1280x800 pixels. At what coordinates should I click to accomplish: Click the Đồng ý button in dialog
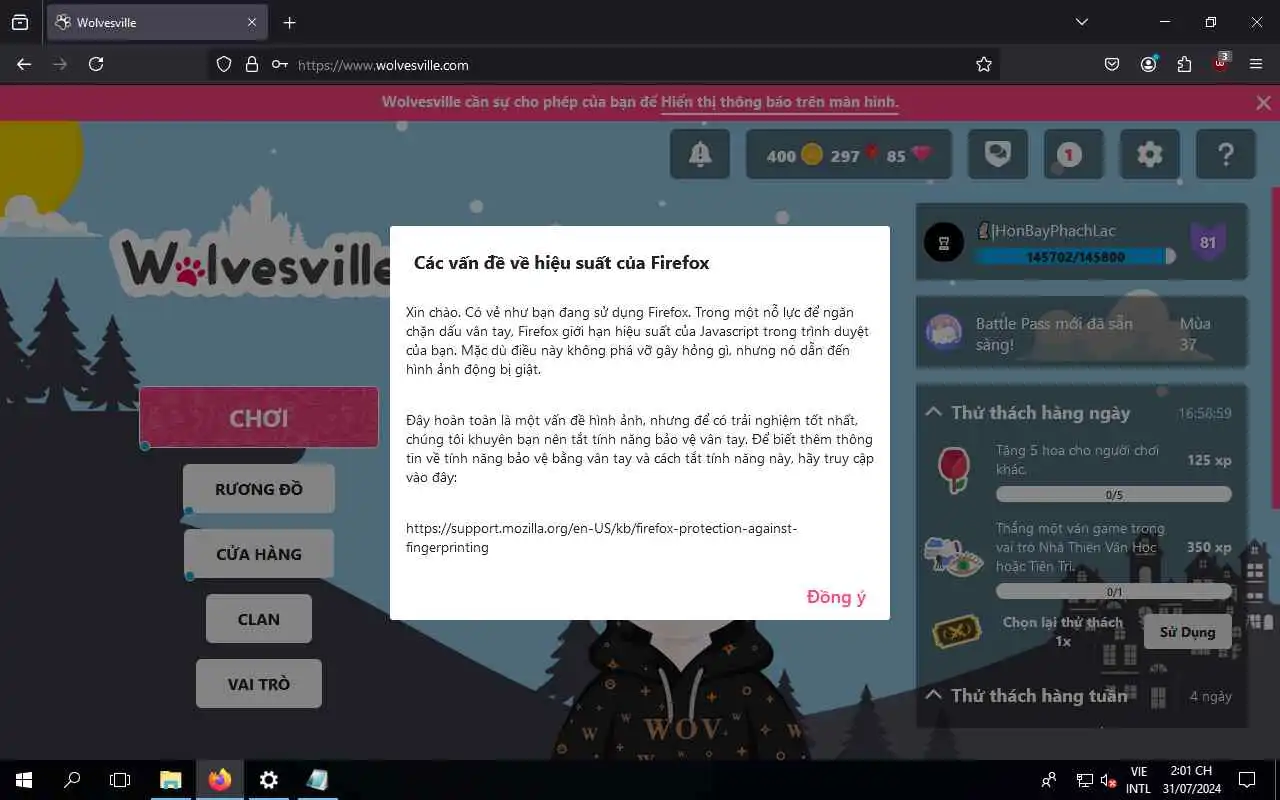(x=836, y=597)
